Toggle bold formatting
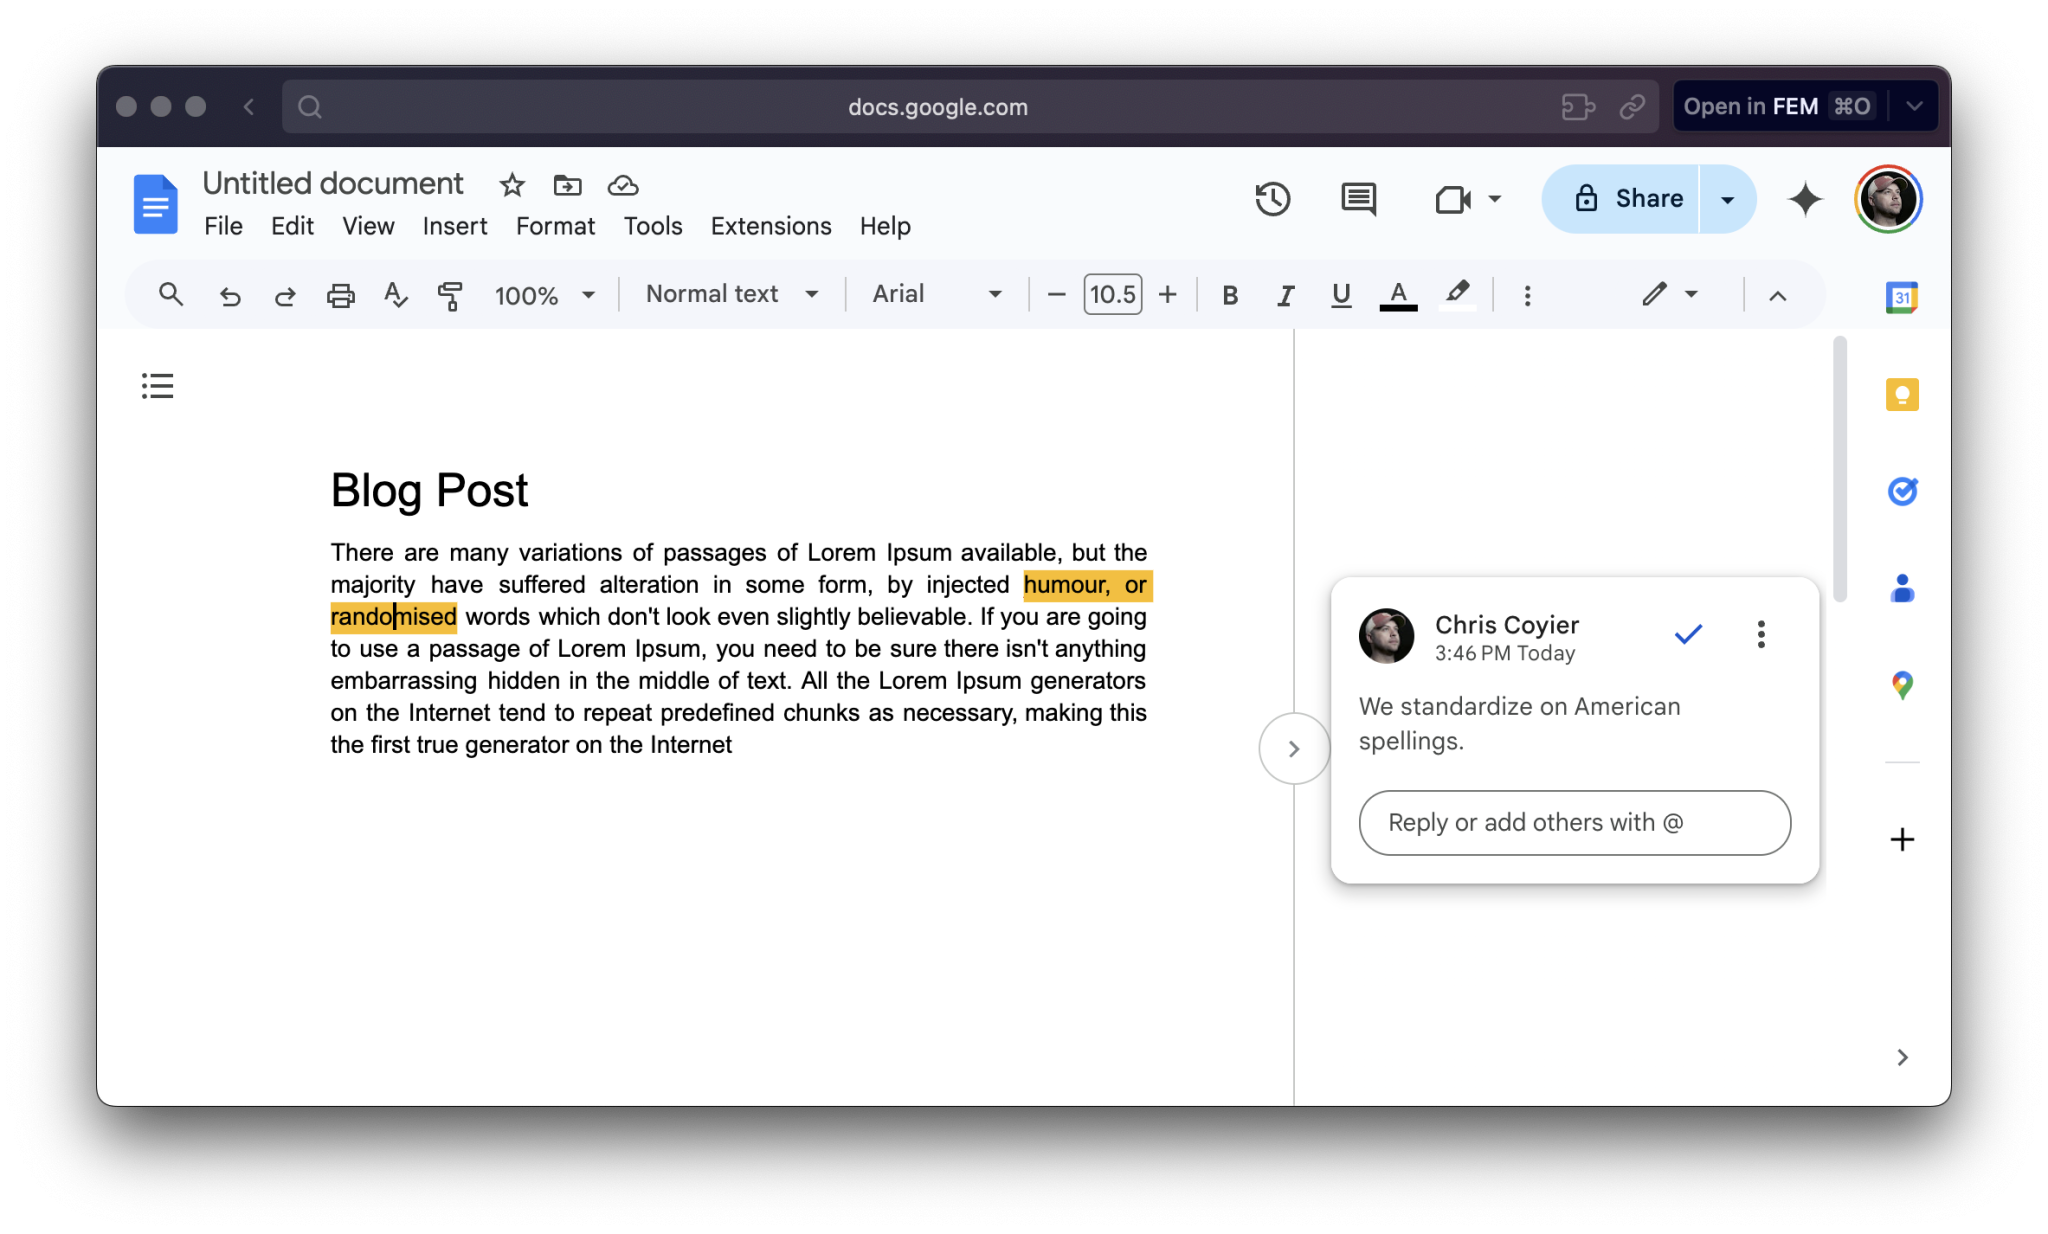This screenshot has height=1234, width=2048. 1230,295
